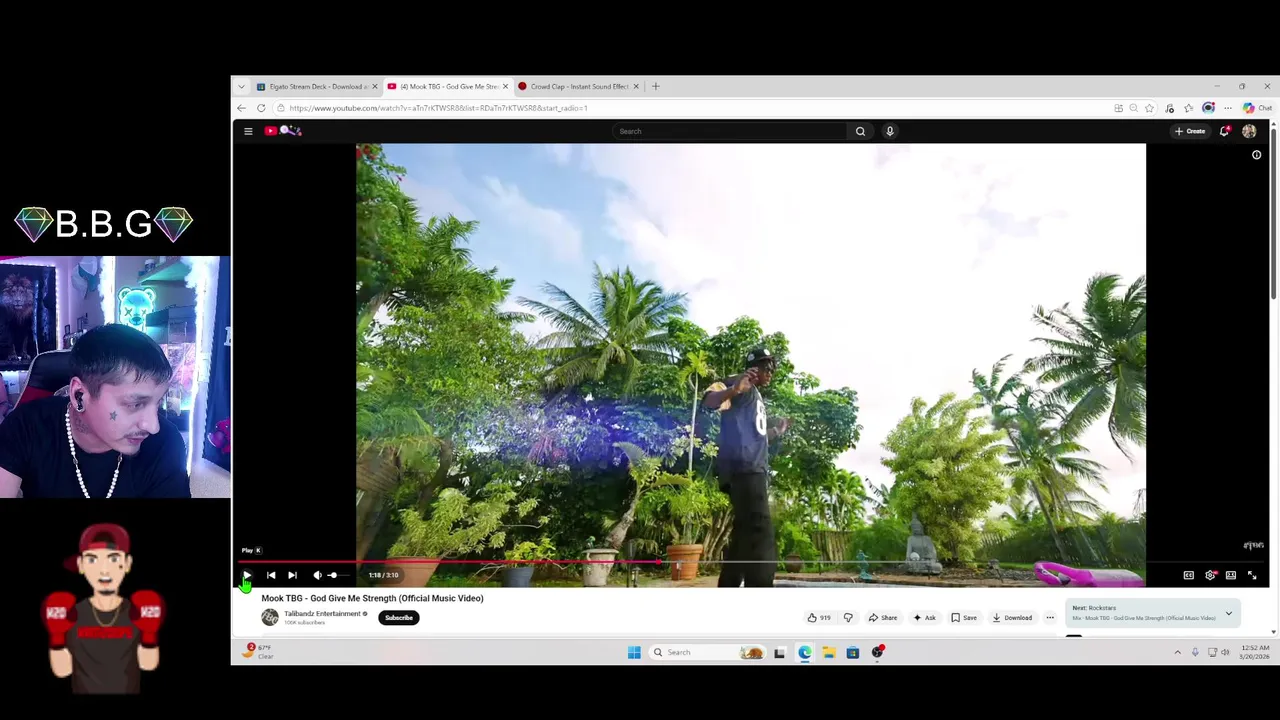Open the more actions ellipsis below video

tap(1050, 618)
